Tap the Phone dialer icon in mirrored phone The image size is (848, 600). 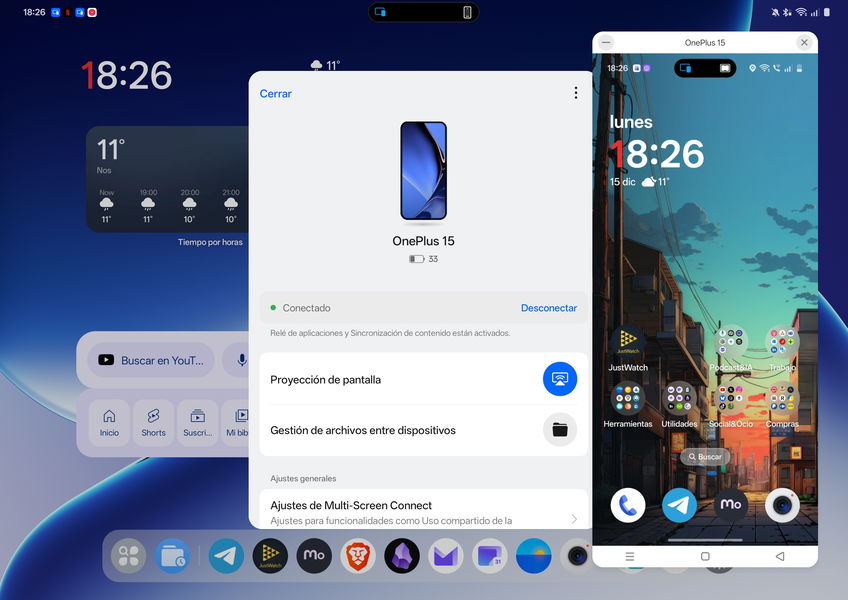click(628, 505)
